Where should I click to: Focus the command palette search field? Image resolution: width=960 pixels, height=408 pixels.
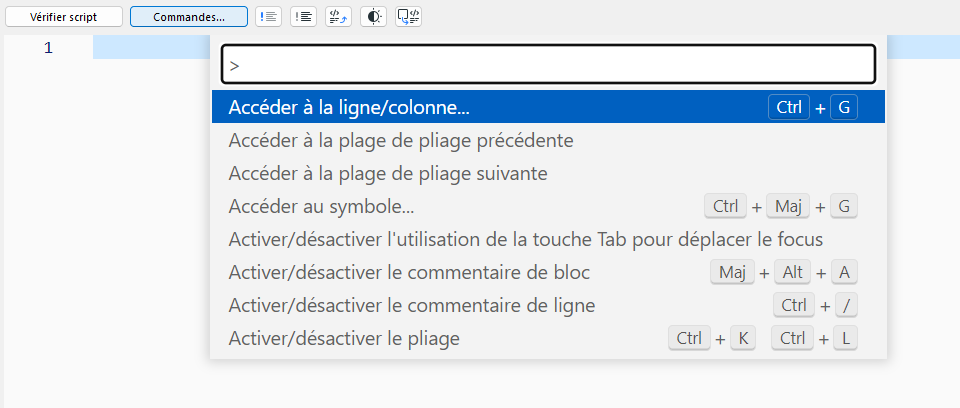[548, 66]
